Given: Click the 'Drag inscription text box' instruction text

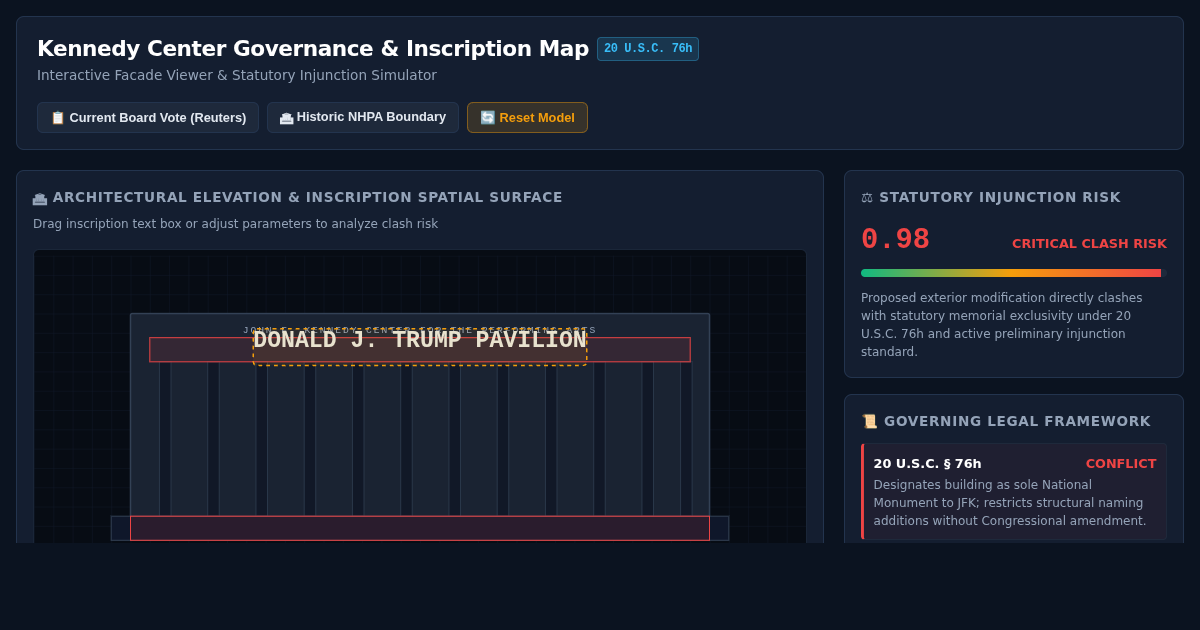Looking at the screenshot, I should (235, 224).
